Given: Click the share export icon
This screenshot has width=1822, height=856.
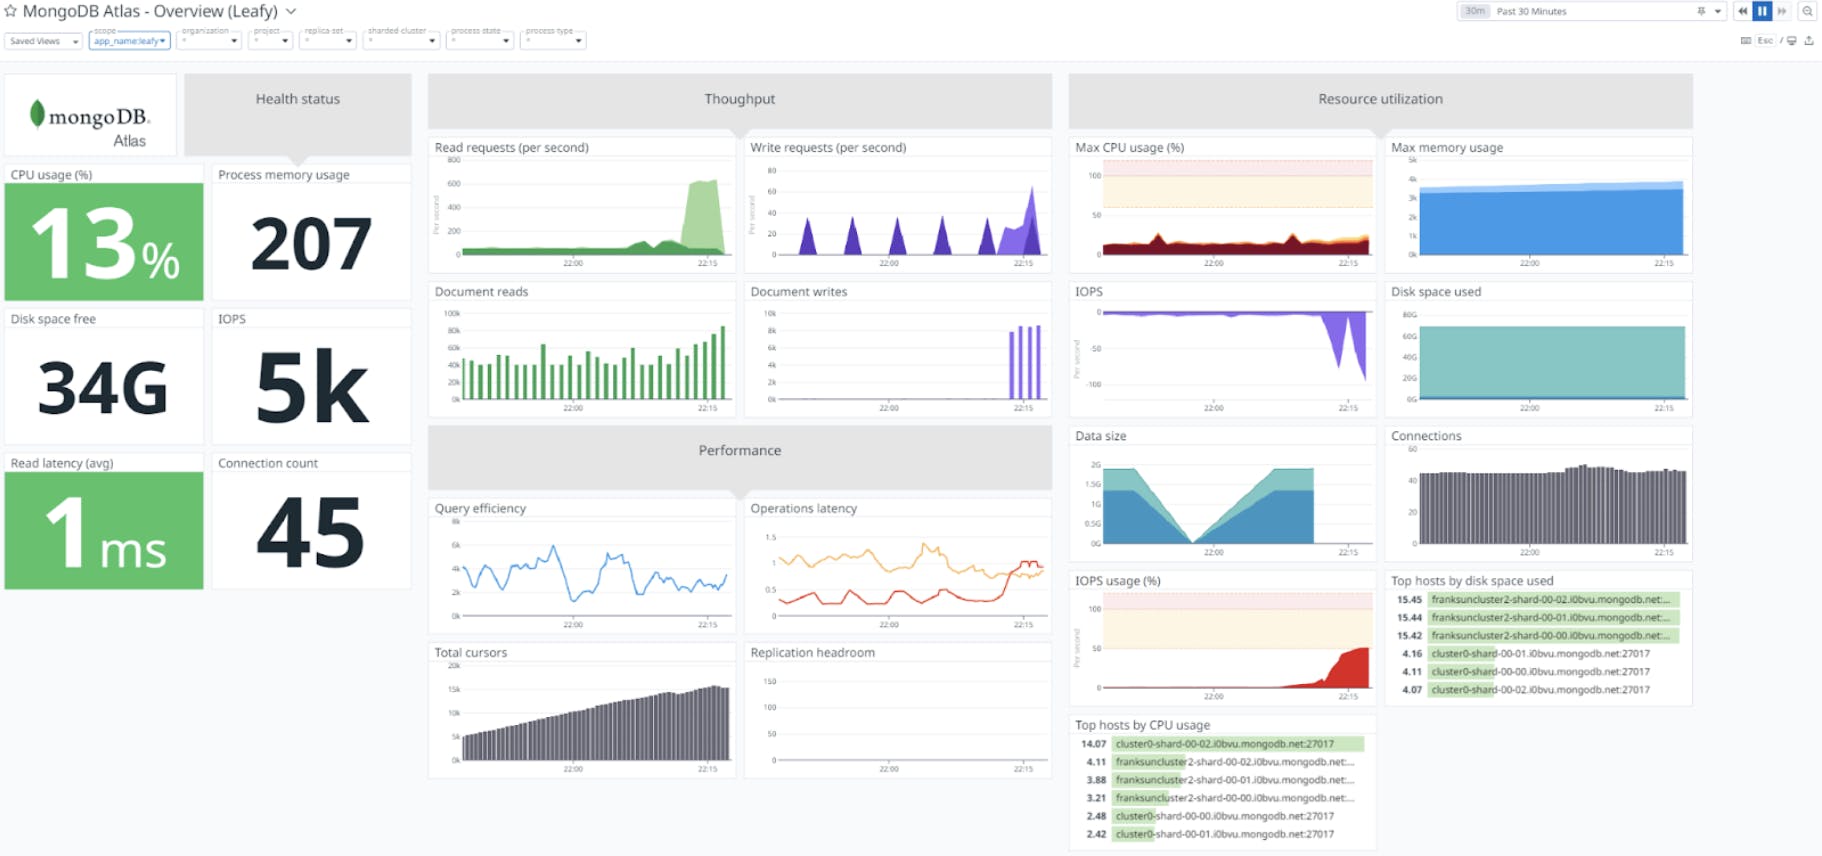Looking at the screenshot, I should coord(1809,41).
